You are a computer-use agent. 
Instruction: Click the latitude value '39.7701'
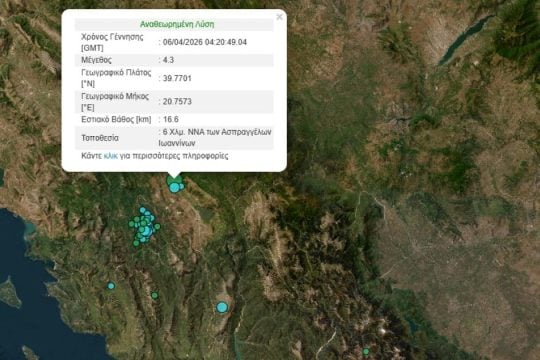(x=177, y=79)
